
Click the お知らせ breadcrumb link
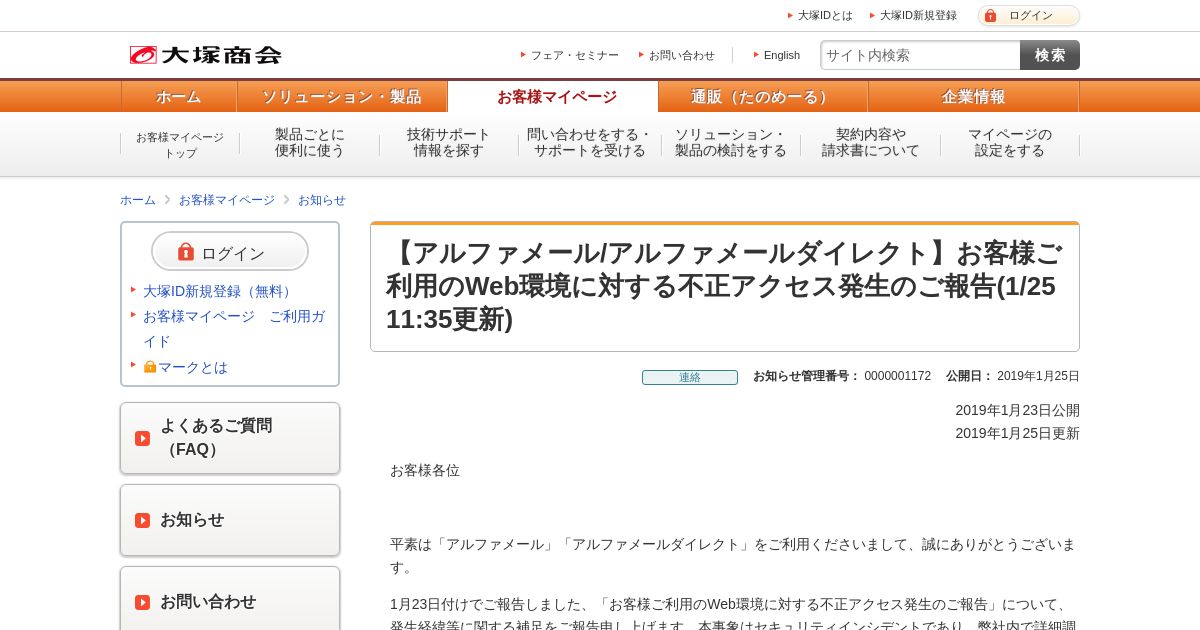tap(322, 200)
